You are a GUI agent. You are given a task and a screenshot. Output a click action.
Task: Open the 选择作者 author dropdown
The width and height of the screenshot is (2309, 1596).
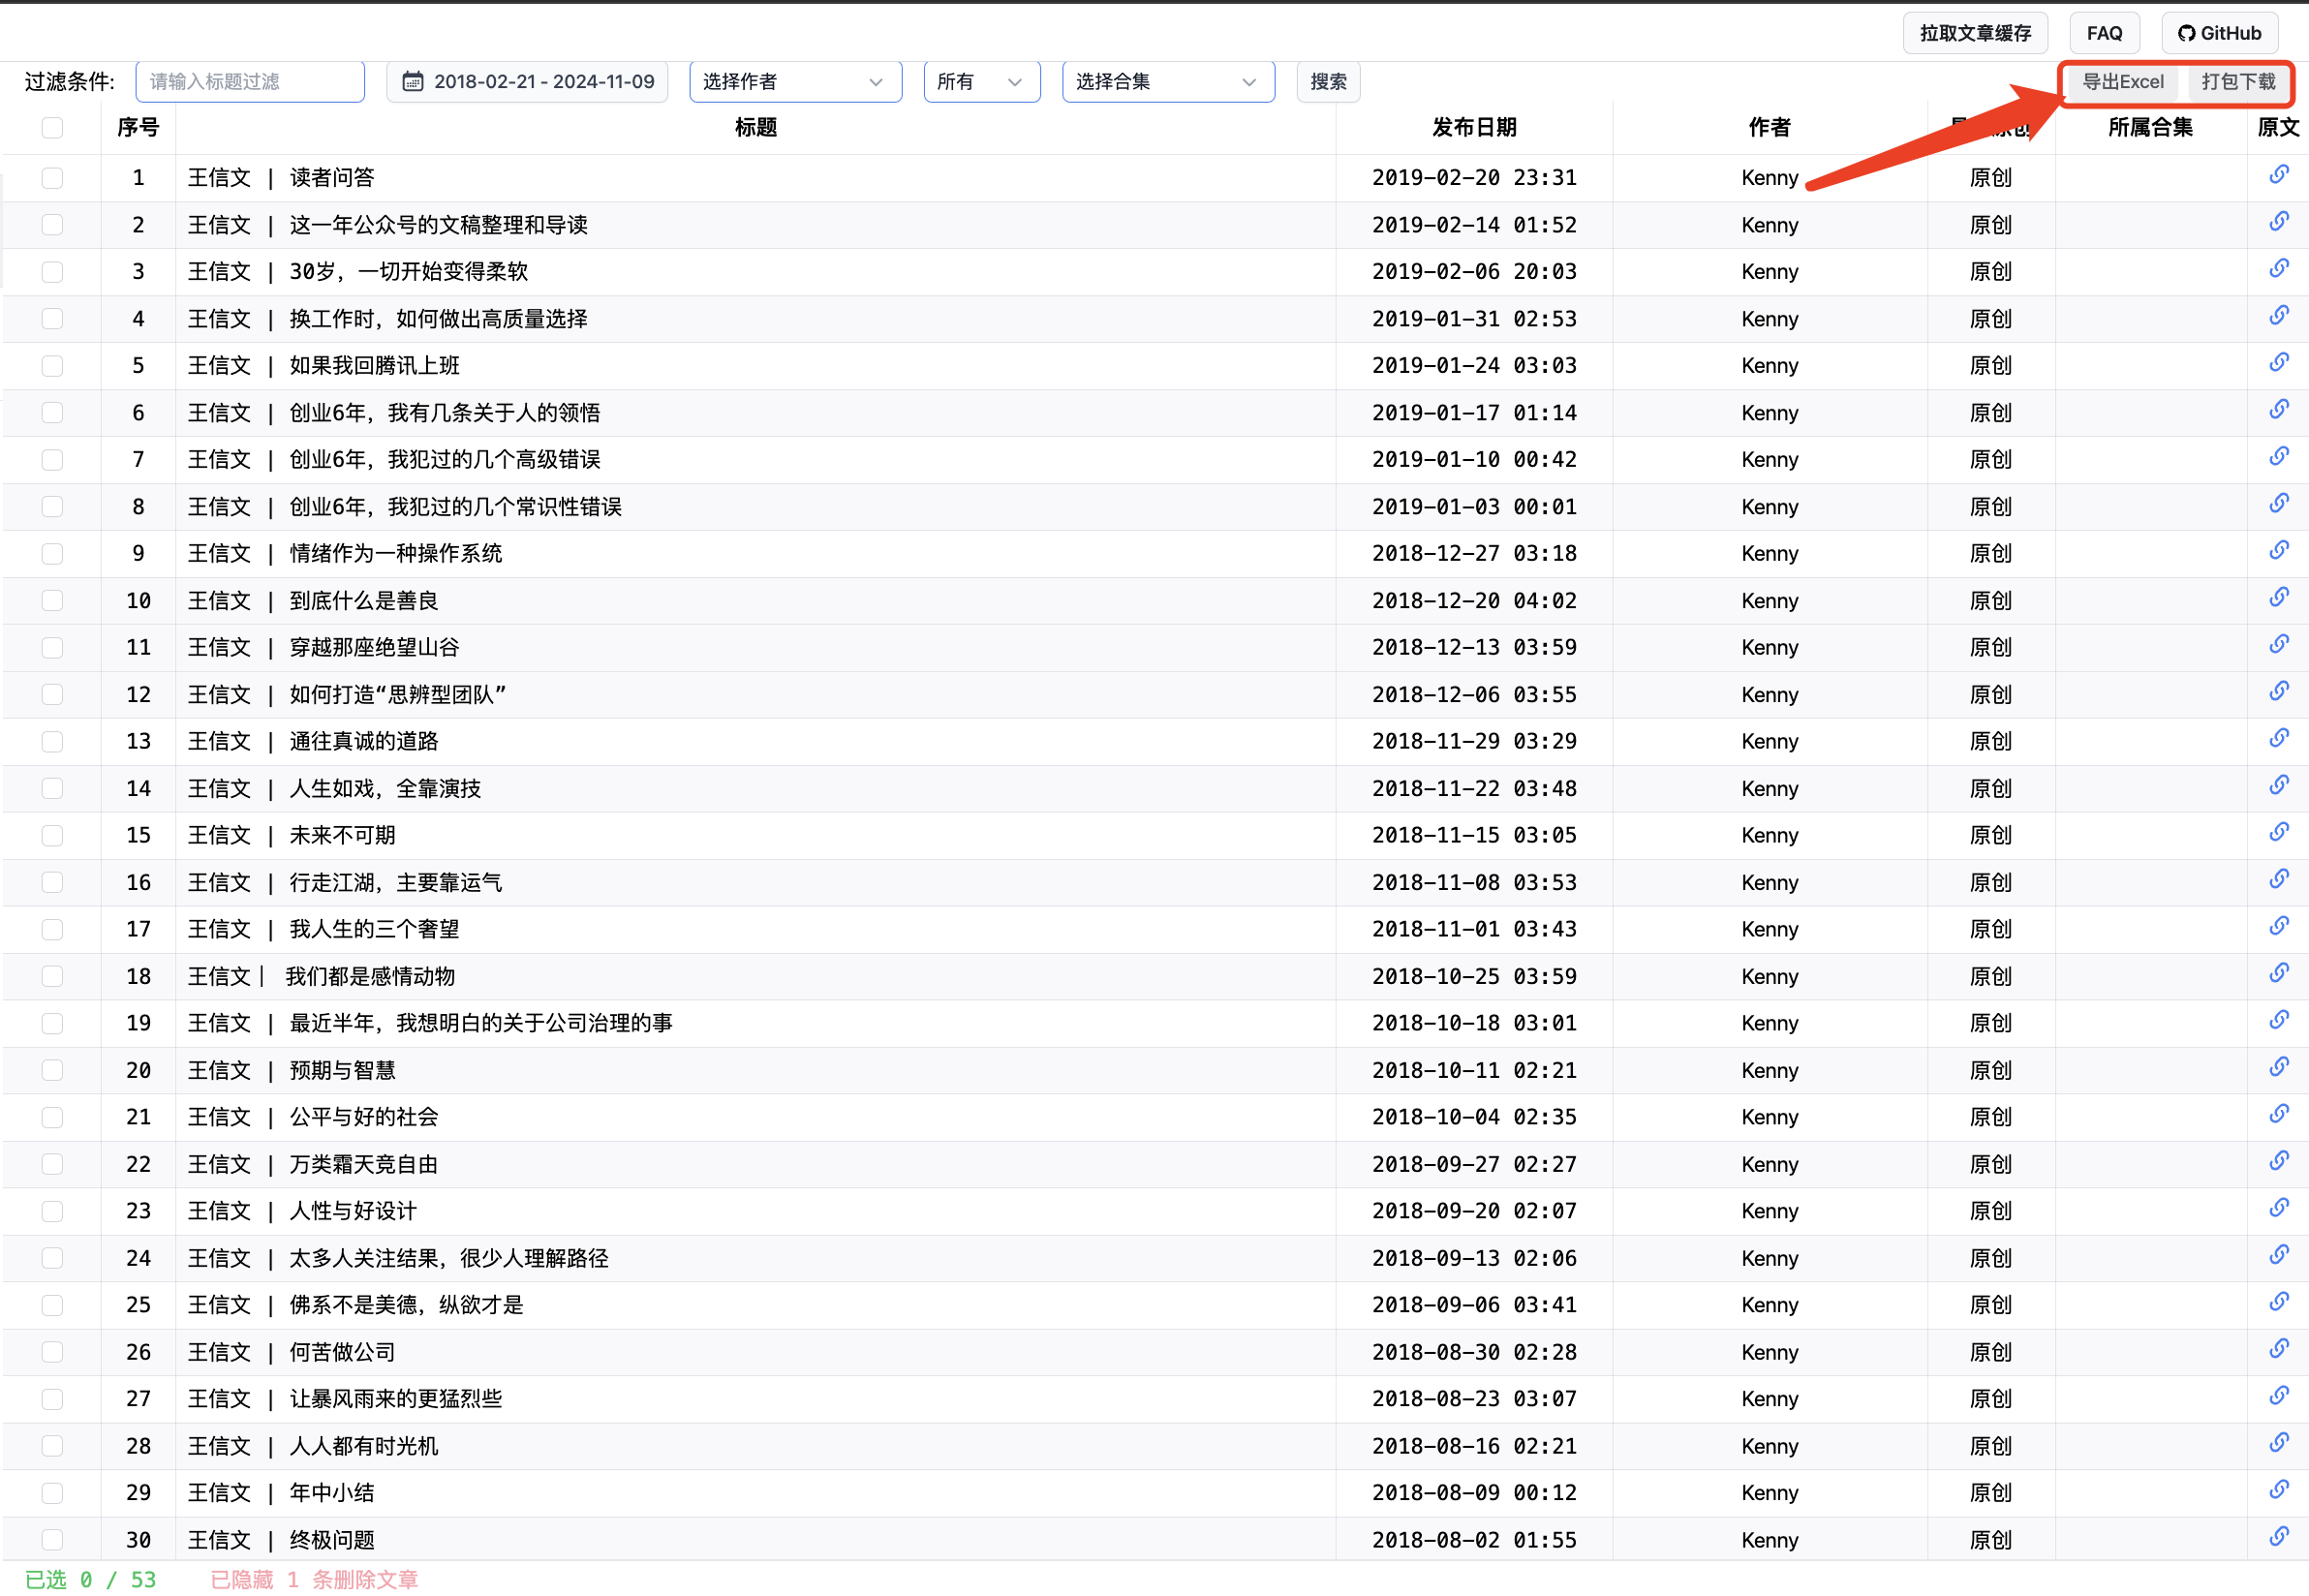[x=795, y=82]
